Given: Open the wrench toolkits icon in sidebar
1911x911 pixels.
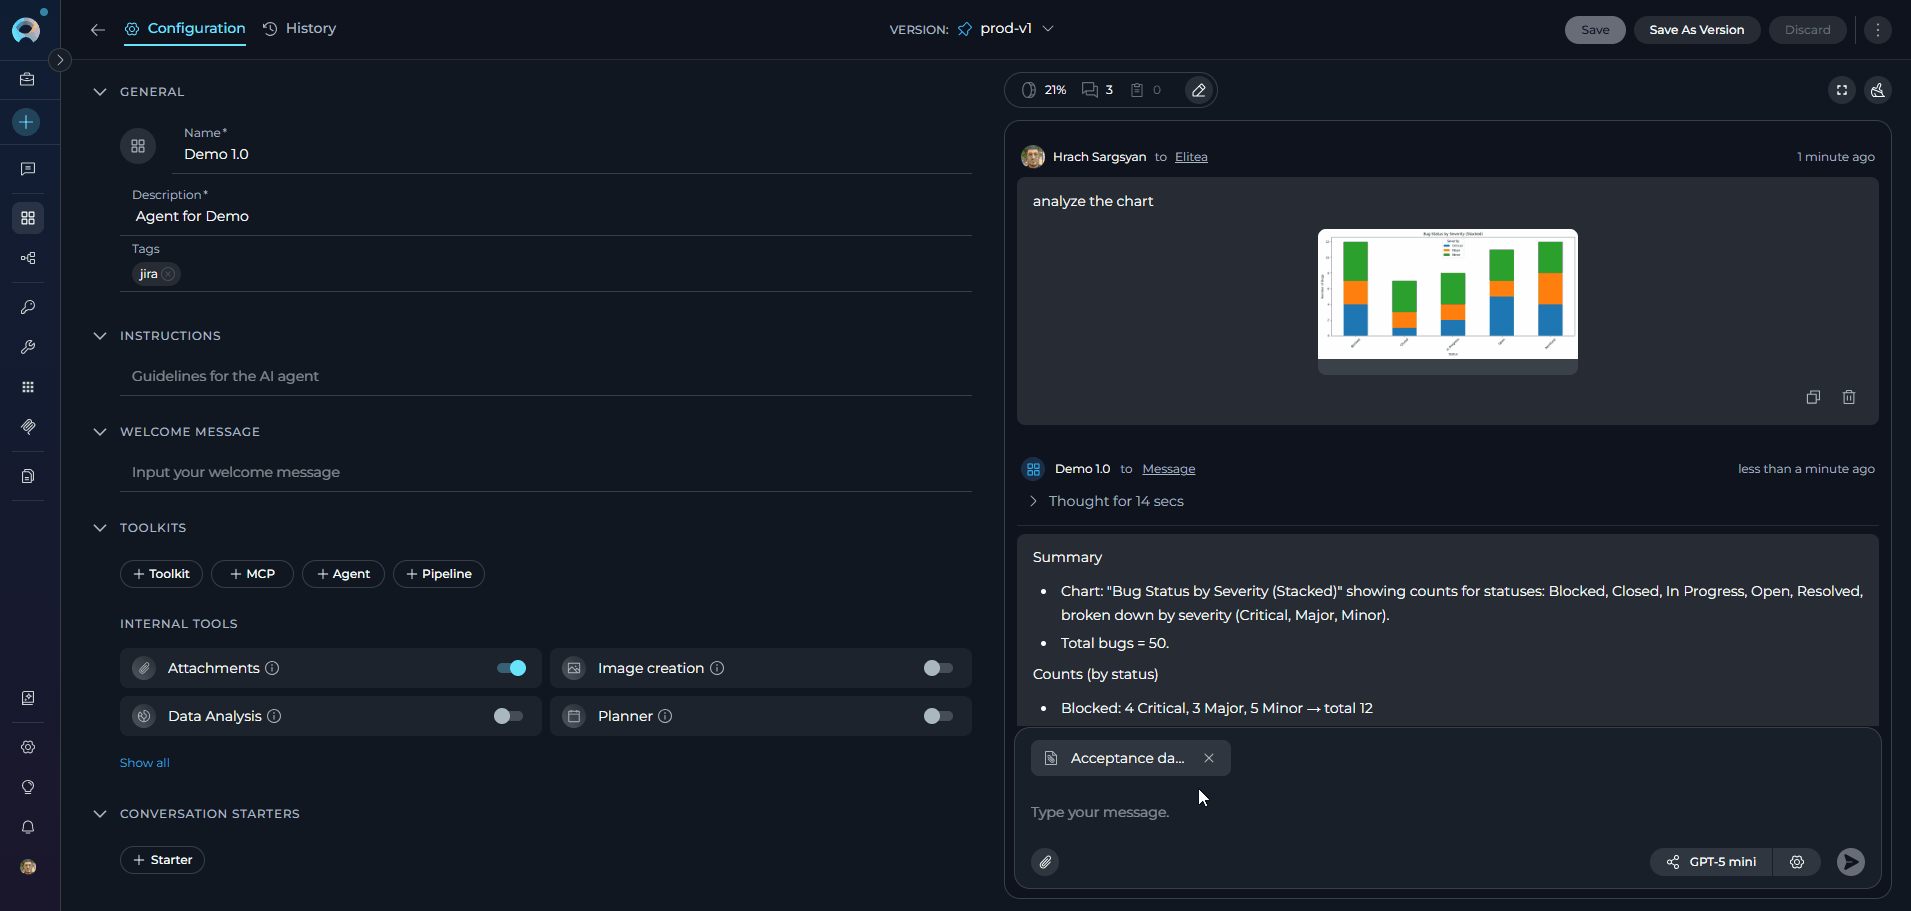Looking at the screenshot, I should click(28, 347).
